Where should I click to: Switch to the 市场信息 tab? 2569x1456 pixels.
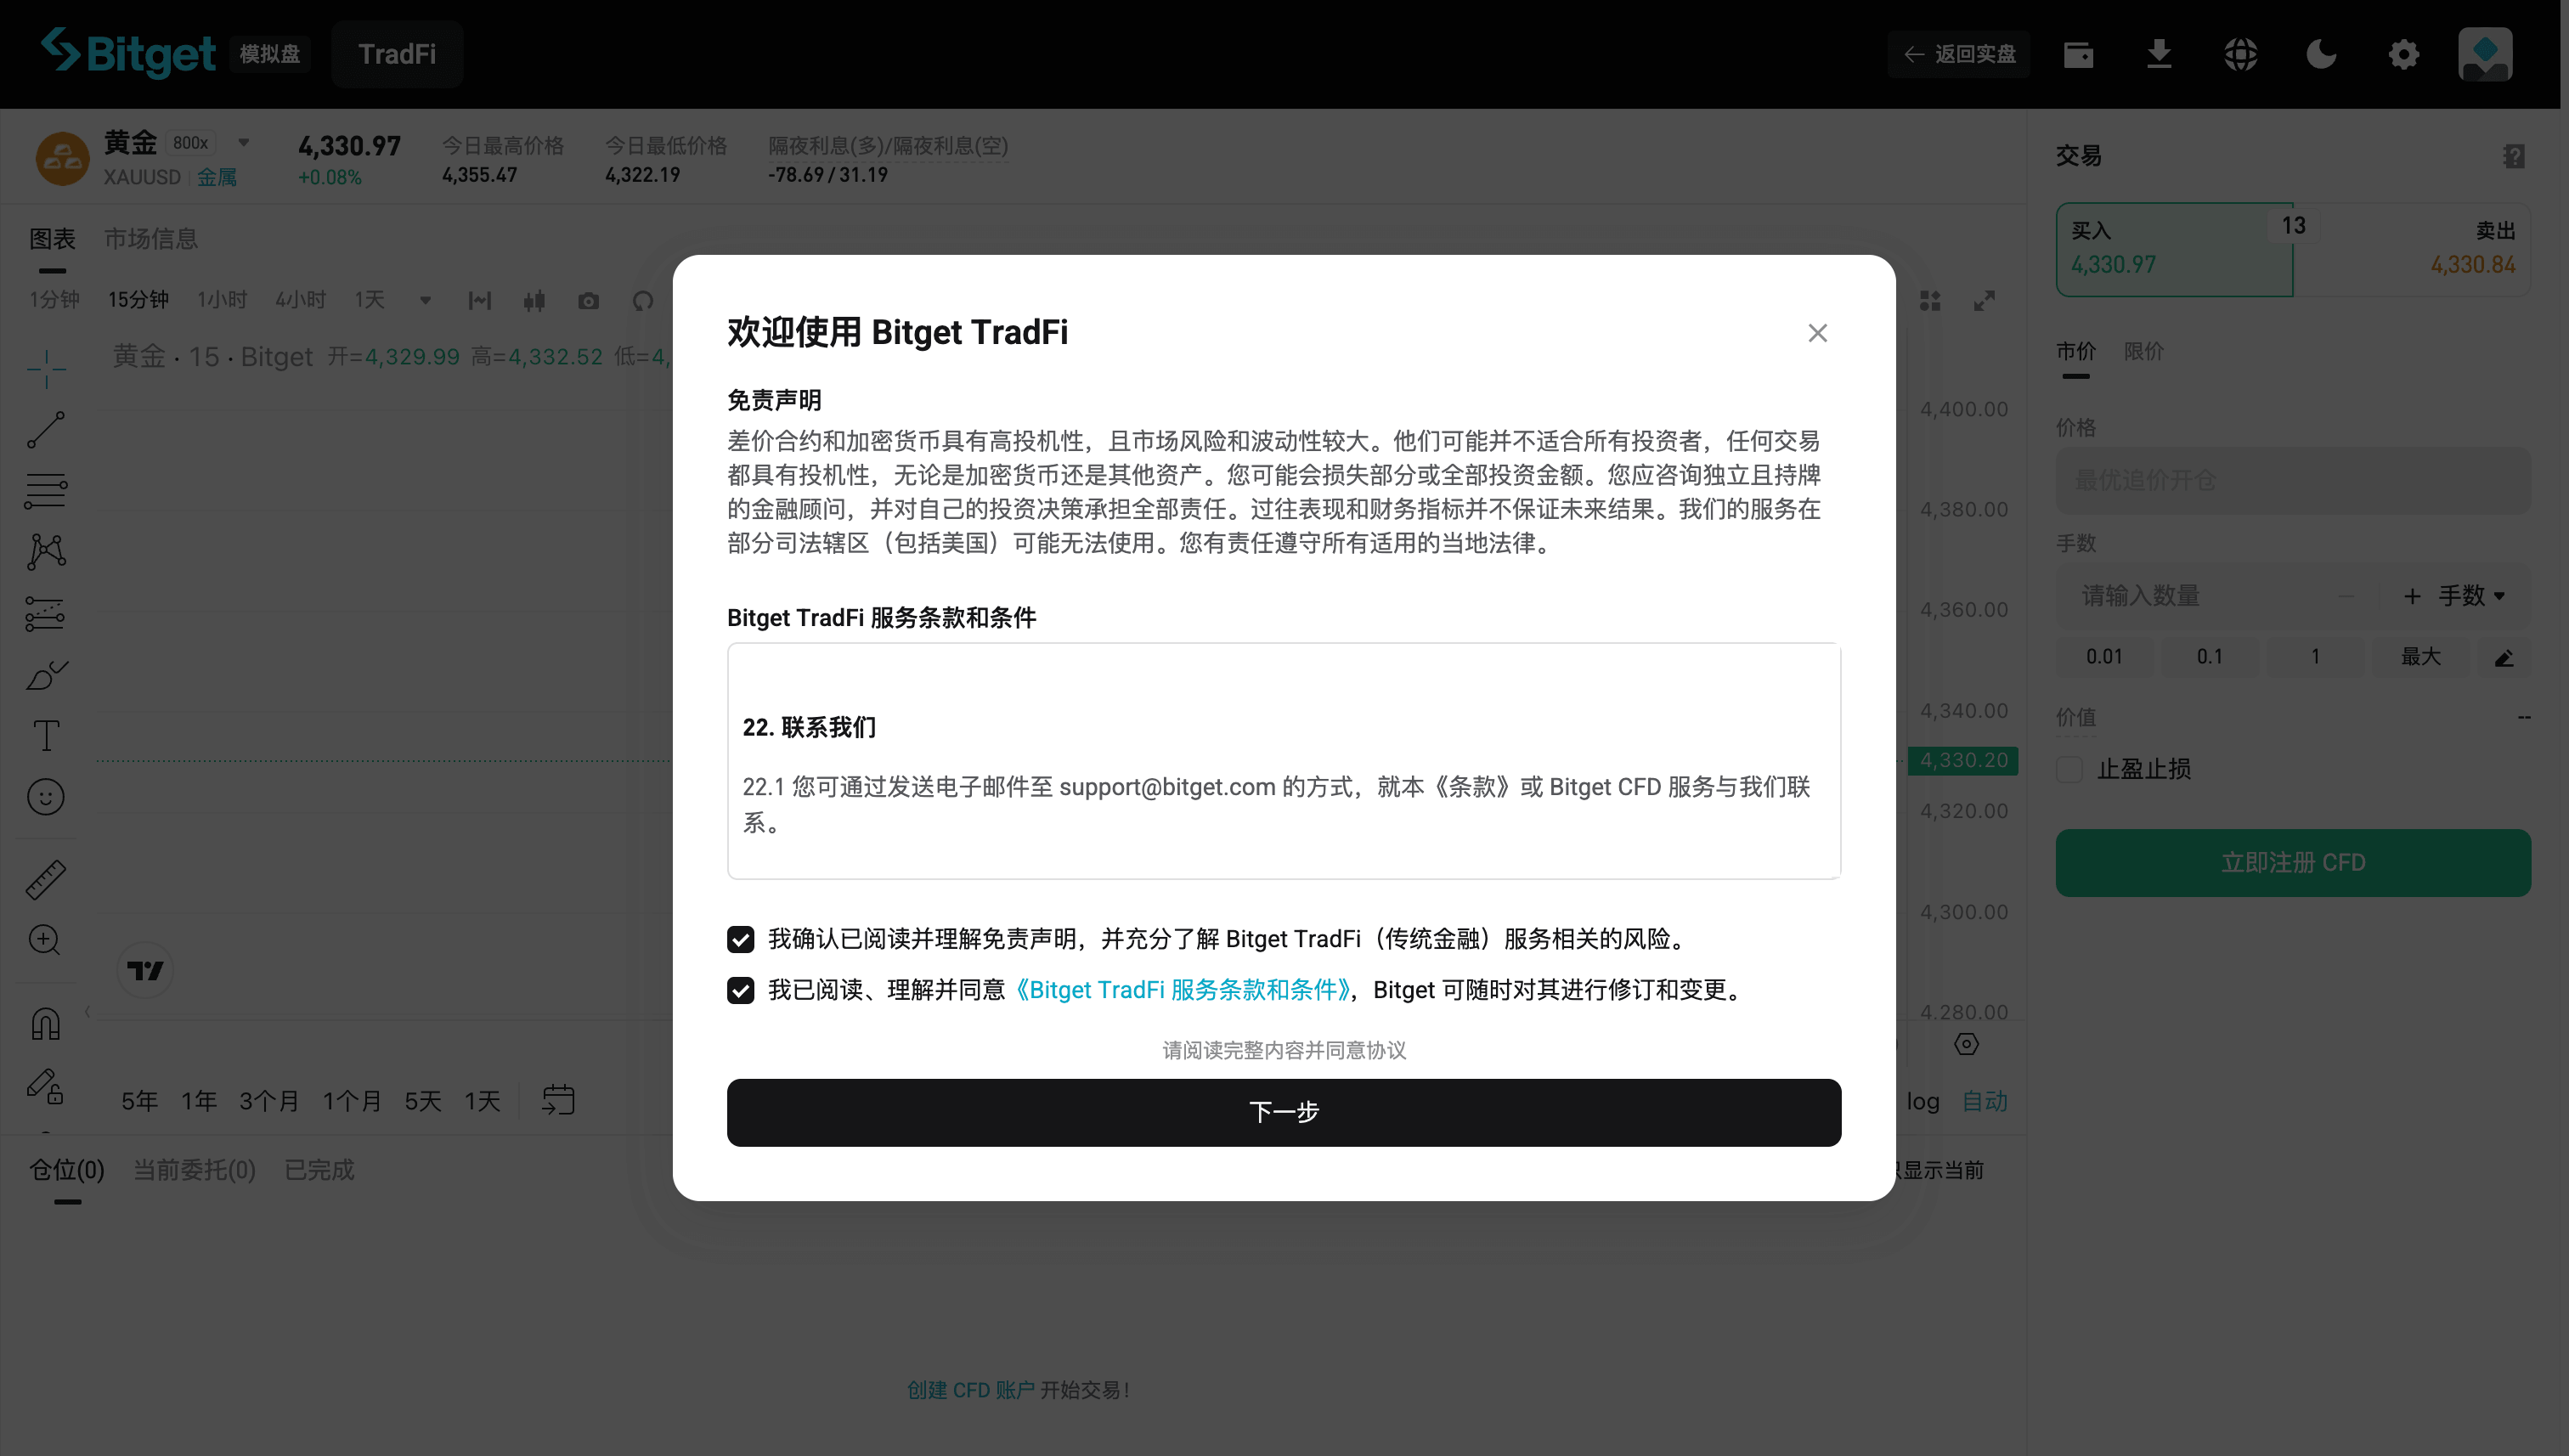click(x=151, y=239)
